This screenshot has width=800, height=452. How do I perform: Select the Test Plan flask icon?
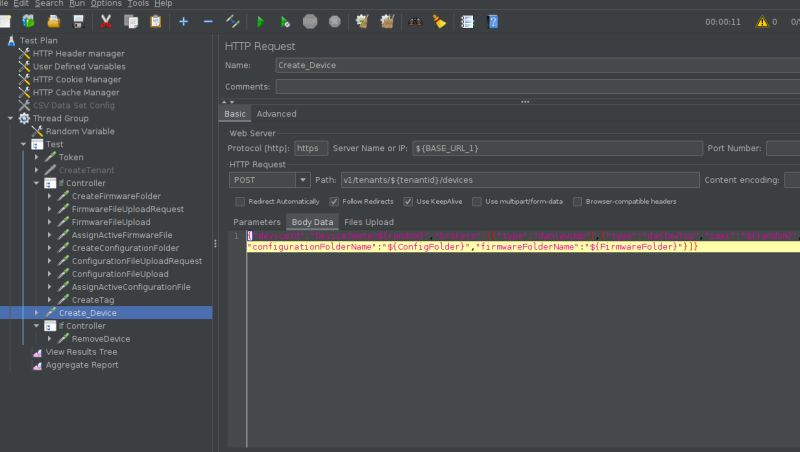tap(11, 40)
